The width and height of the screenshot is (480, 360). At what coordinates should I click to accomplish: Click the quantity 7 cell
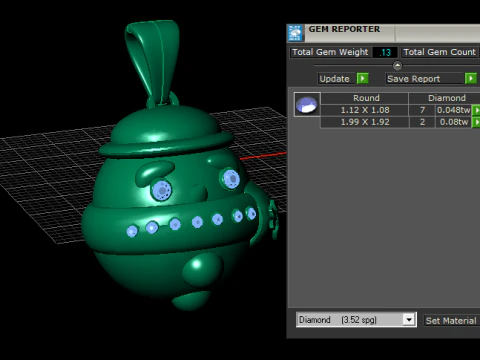pos(422,110)
